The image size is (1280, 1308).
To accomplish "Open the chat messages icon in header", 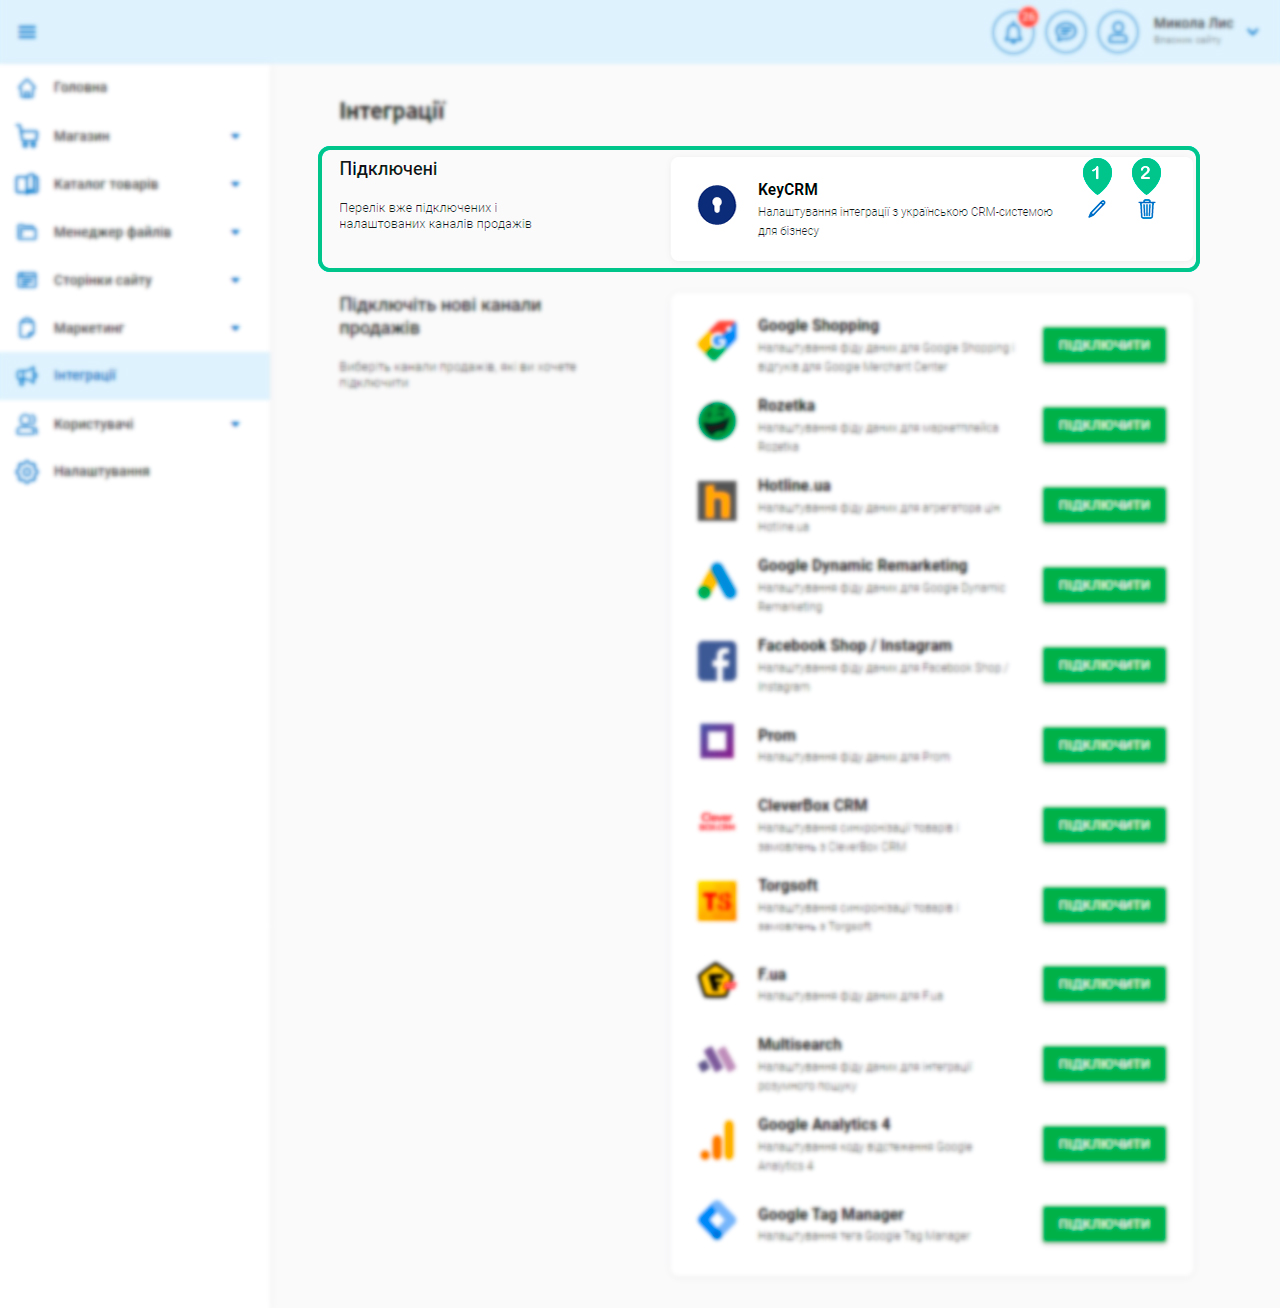I will pos(1066,33).
